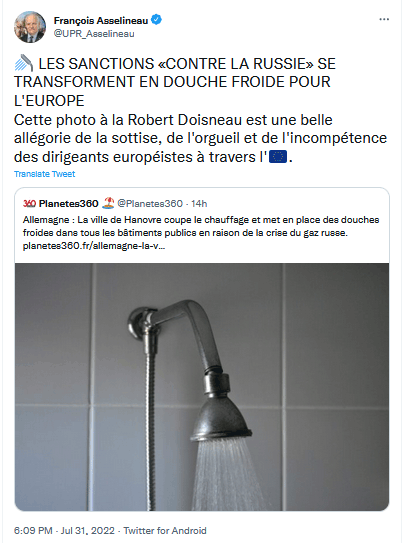Click the Translate Tweet link
The height and width of the screenshot is (543, 402).
(44, 174)
